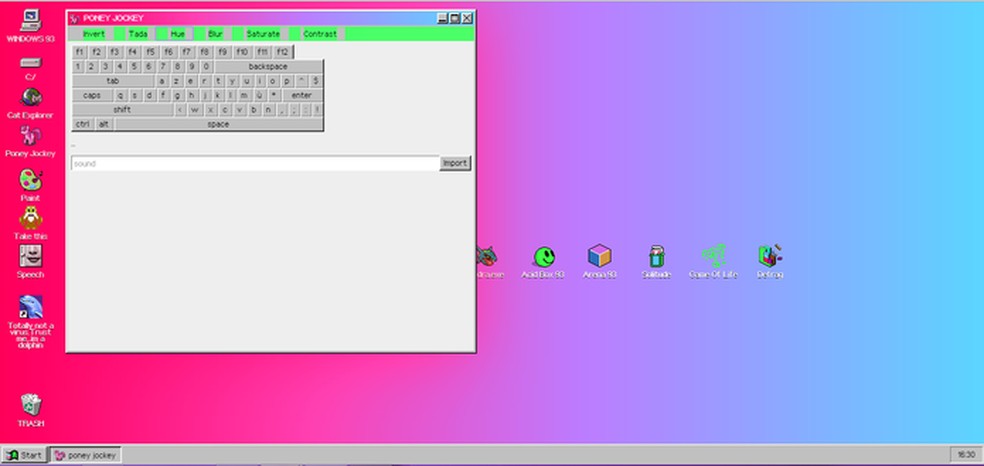
Task: Click the 'n' key on virtual keyboard
Action: (x=268, y=110)
